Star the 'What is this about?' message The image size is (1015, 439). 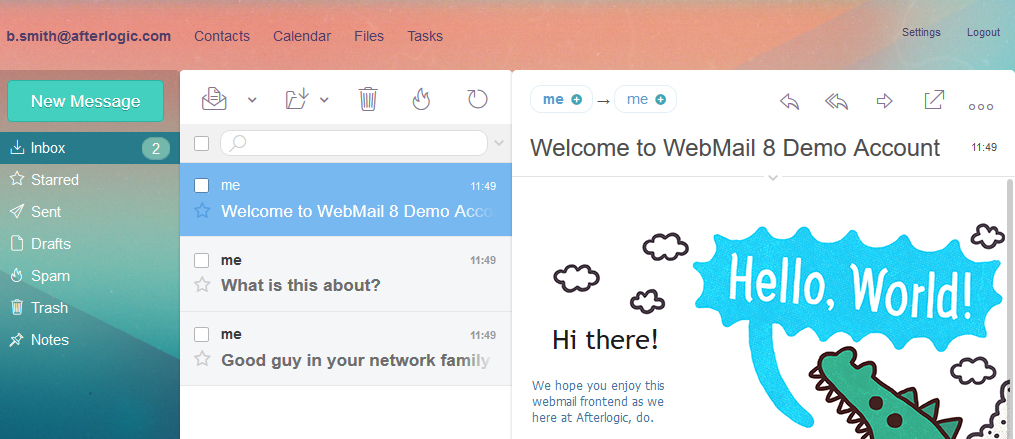pyautogui.click(x=202, y=285)
